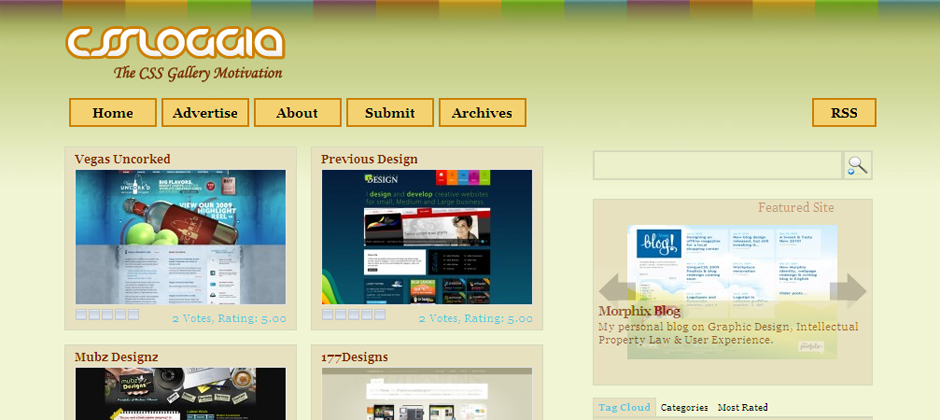Open the Submit page
940x420 pixels.
[x=390, y=113]
